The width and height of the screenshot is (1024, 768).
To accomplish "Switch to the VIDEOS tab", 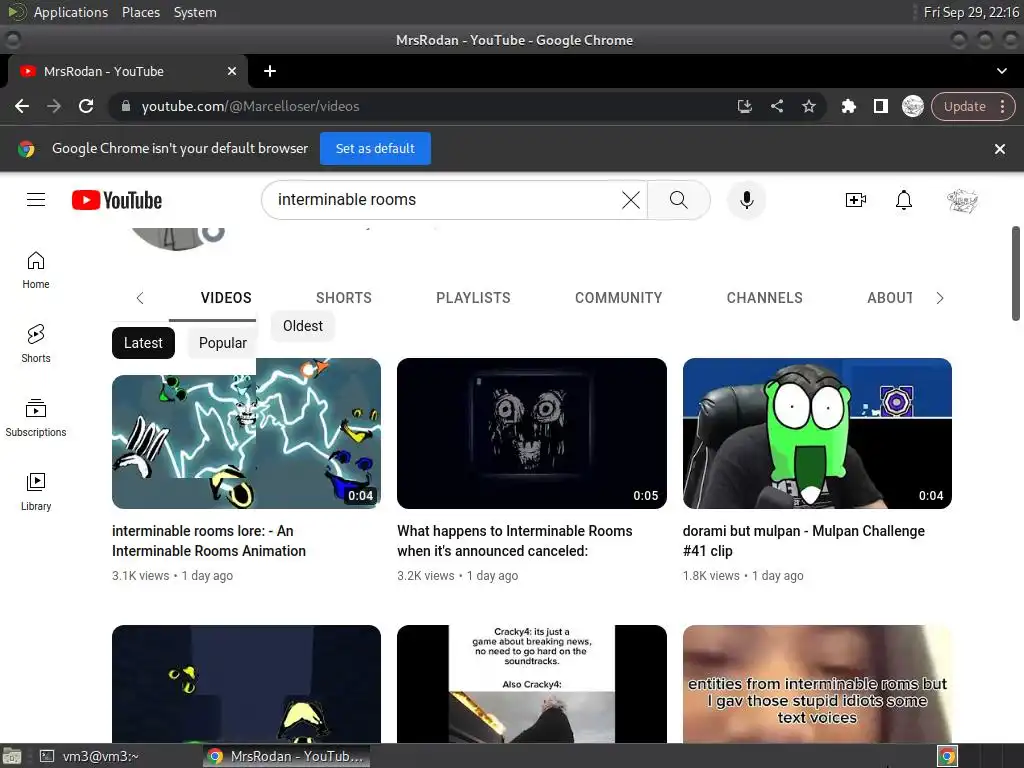I will 226,298.
